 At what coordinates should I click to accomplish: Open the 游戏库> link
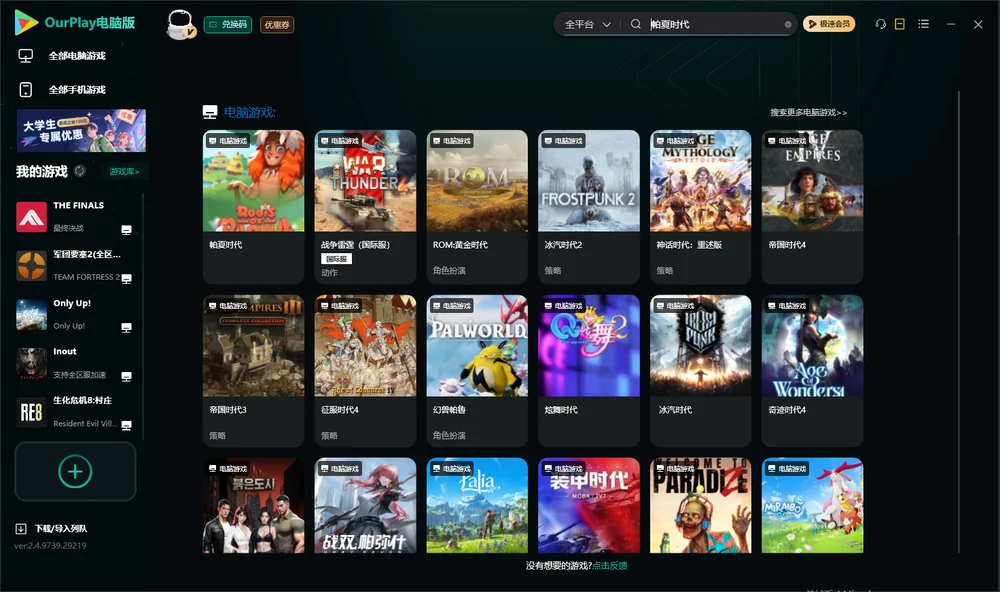point(124,172)
